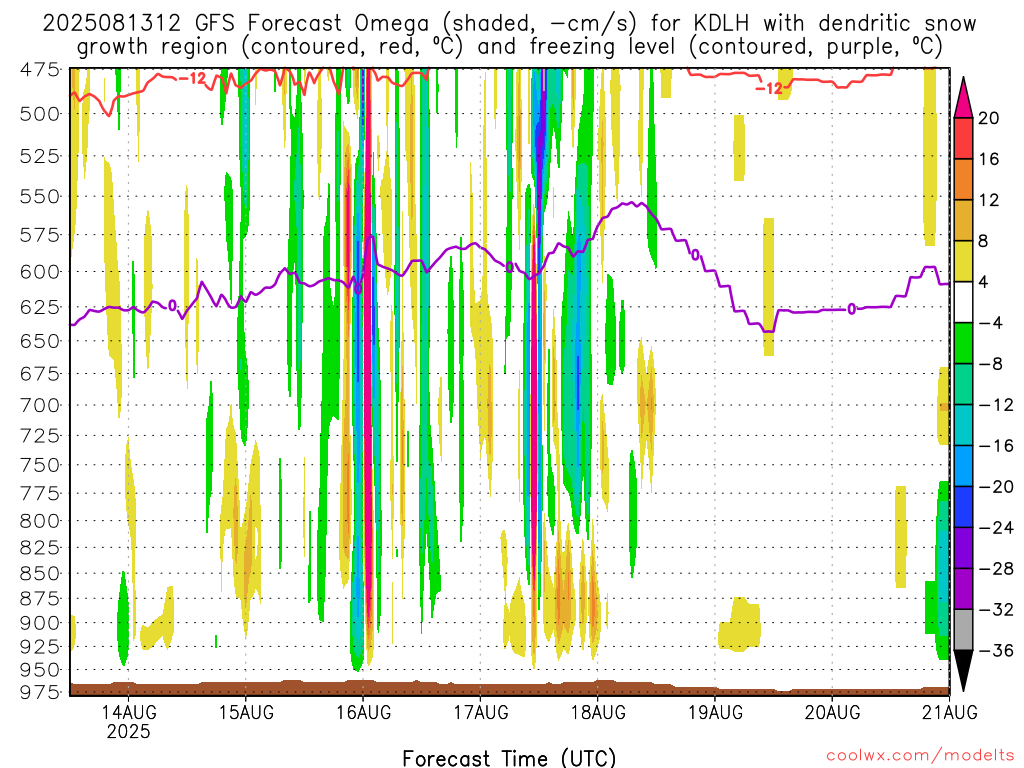Screen dimensions: 1024x768
Task: Click the orange swatch between 12 and 16
Action: click(x=963, y=180)
